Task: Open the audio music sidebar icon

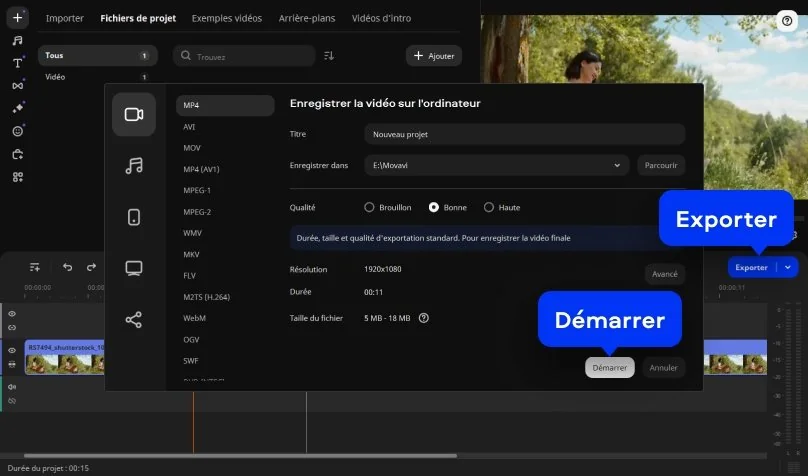Action: click(18, 40)
